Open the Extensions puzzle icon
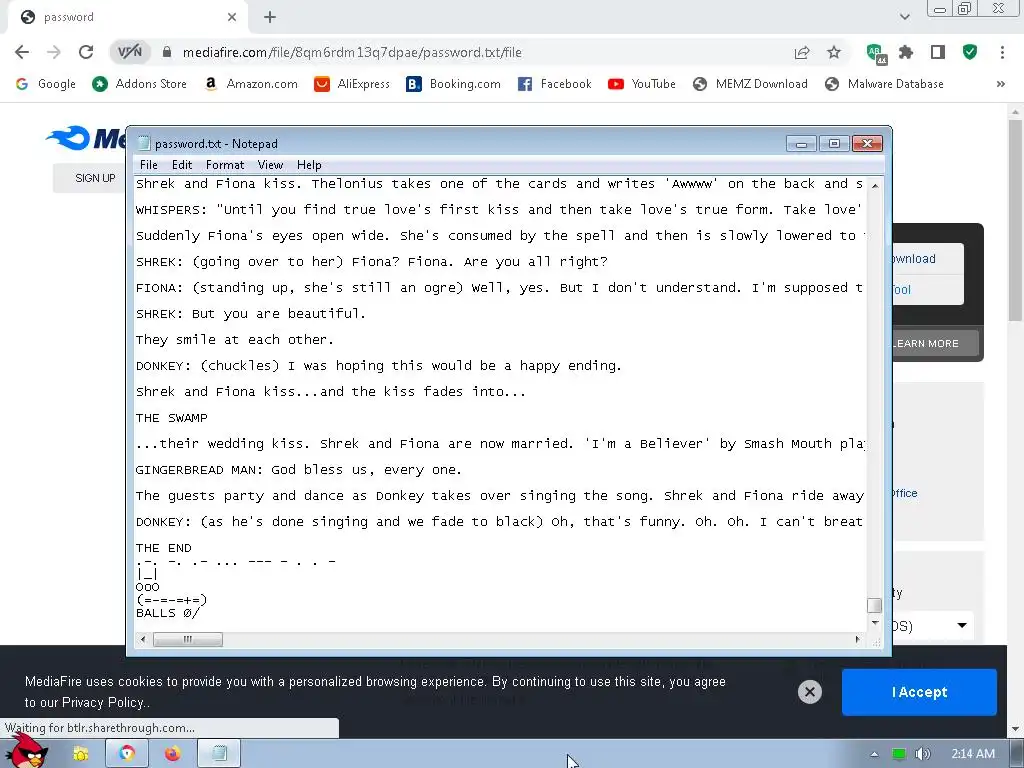This screenshot has height=768, width=1024. click(x=906, y=52)
